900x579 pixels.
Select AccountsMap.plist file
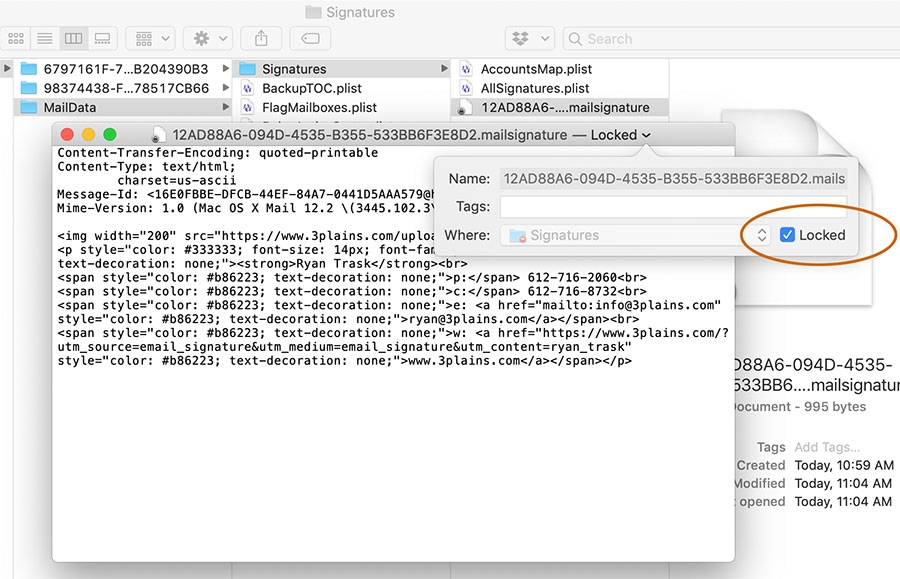560,69
